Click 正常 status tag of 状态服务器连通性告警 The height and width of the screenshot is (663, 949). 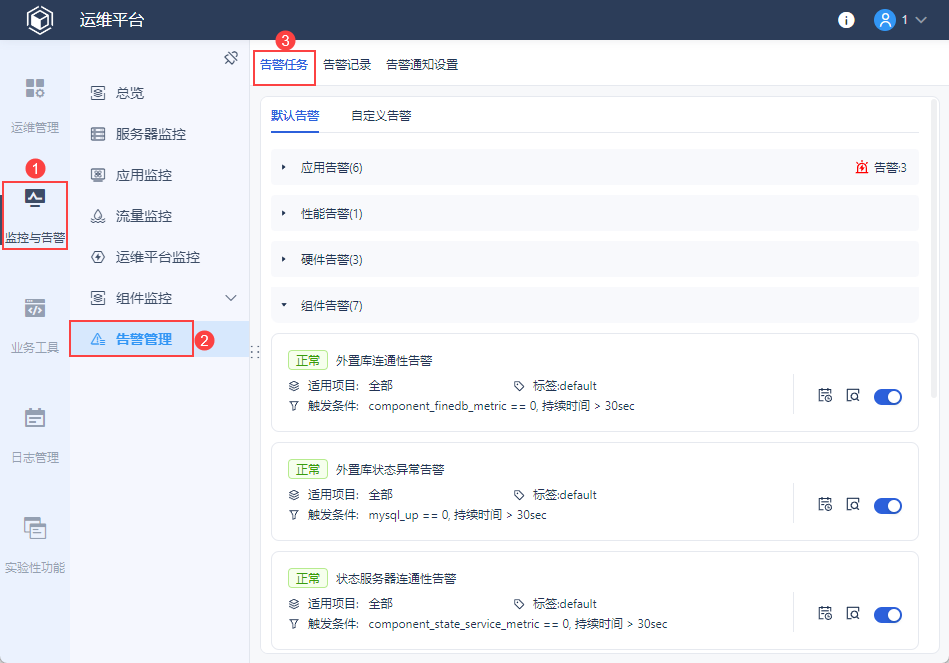coord(307,578)
